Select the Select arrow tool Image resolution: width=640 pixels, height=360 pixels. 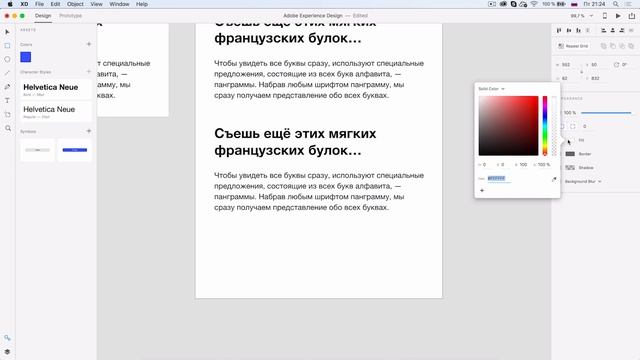(7, 32)
